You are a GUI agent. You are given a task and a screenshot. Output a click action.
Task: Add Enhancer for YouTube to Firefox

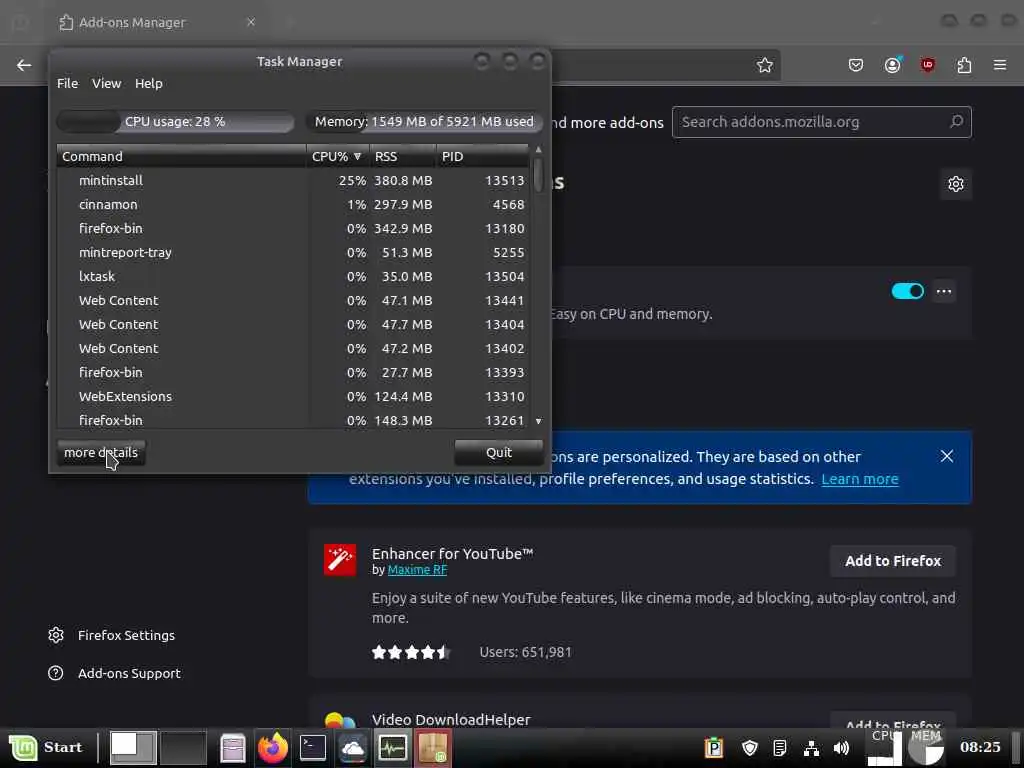pos(893,561)
